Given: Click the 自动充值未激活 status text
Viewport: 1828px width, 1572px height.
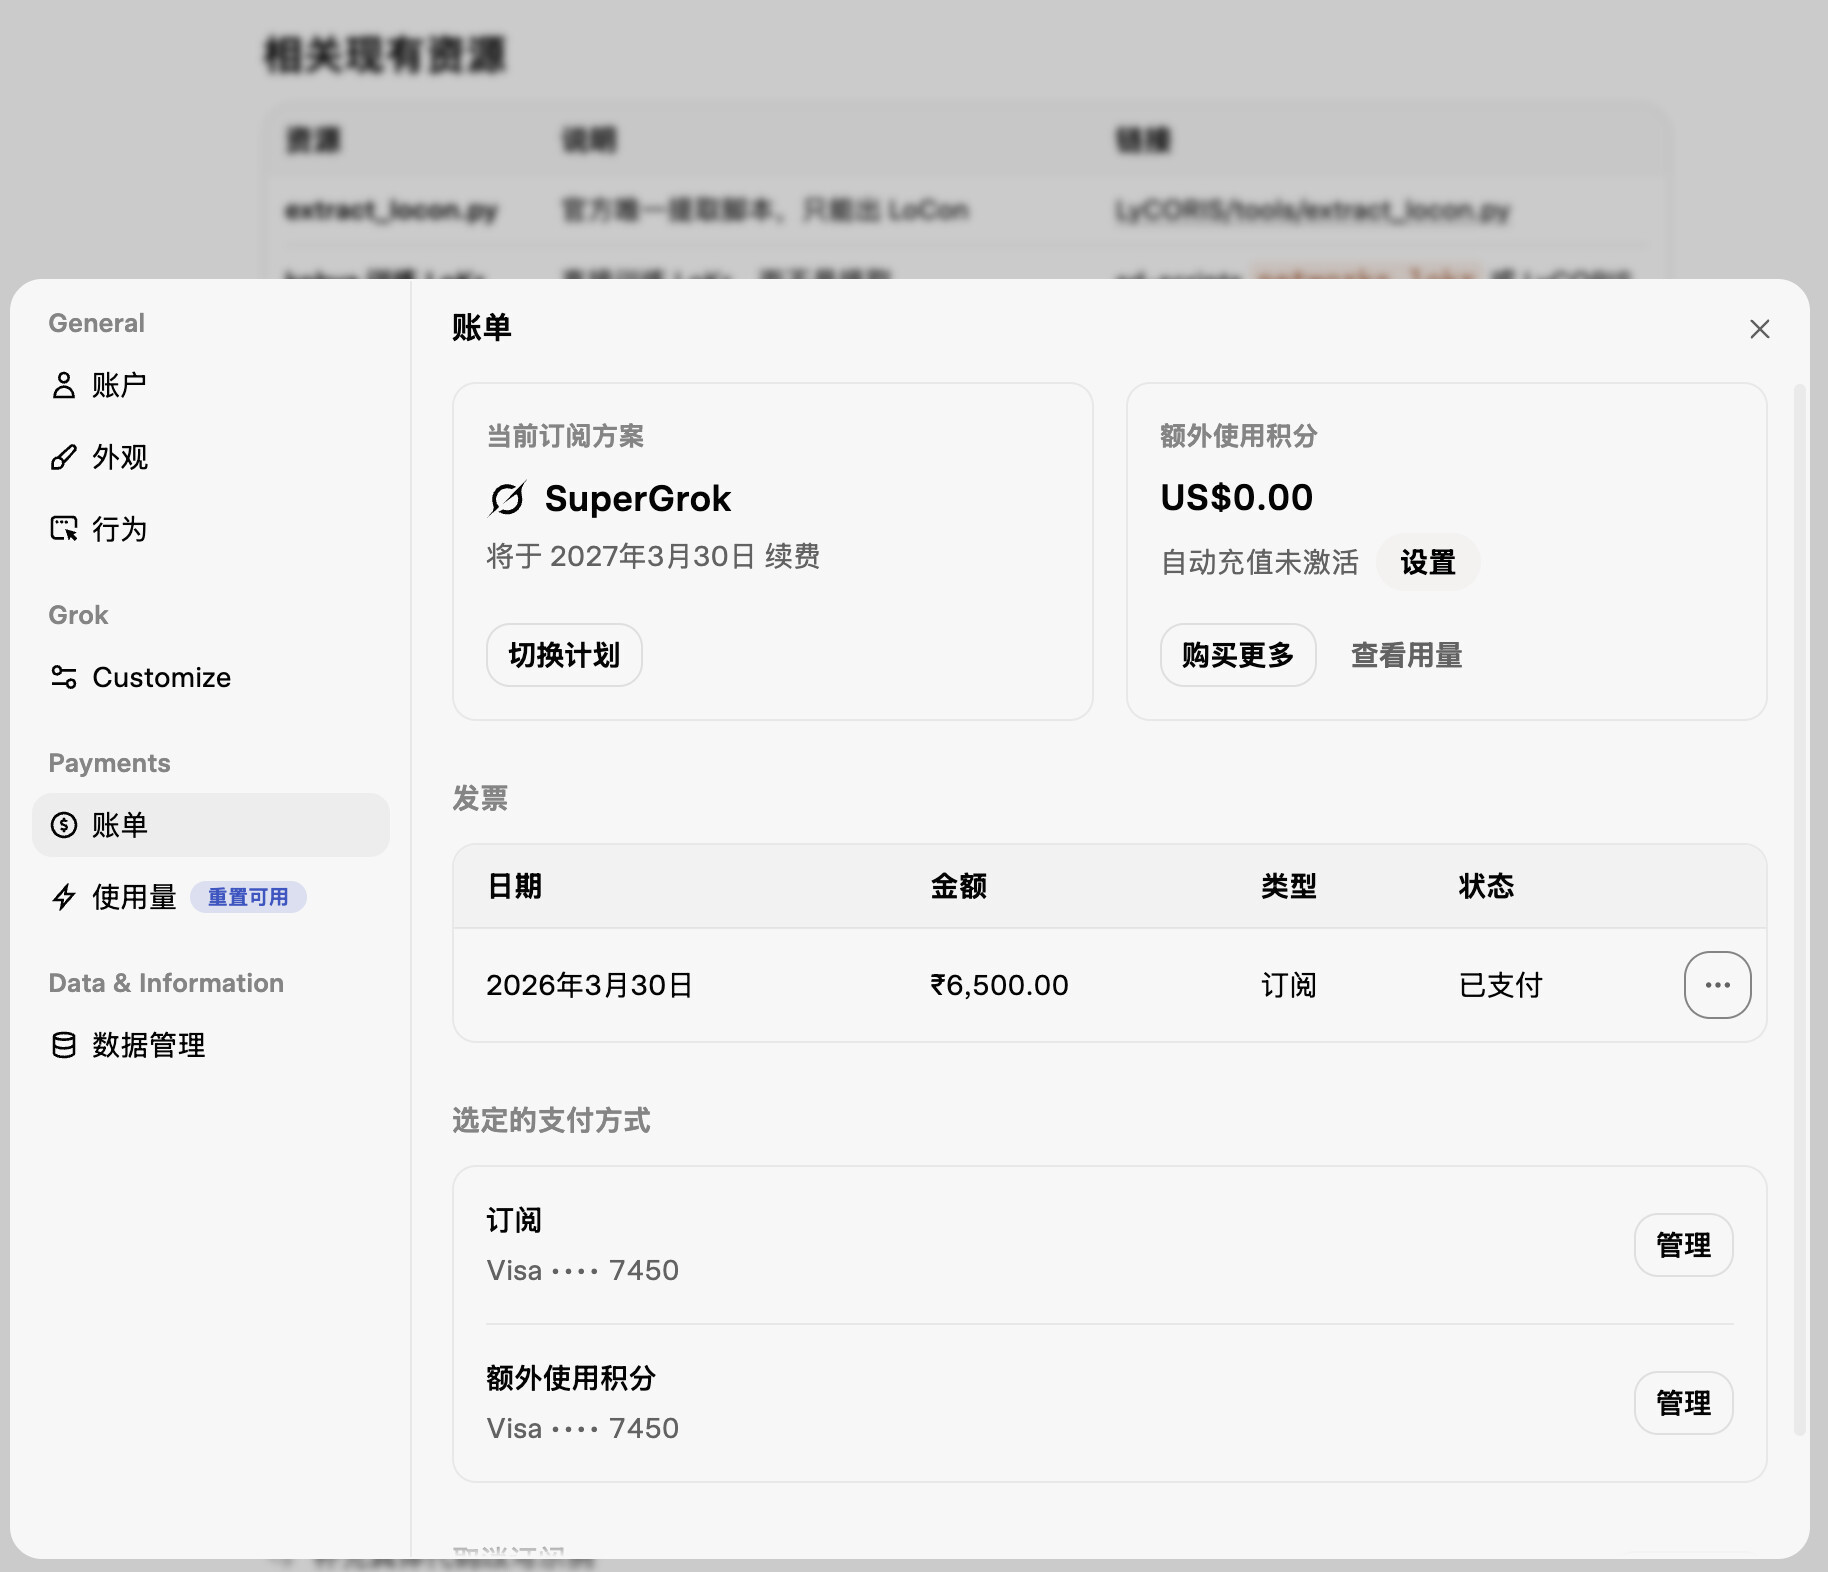Looking at the screenshot, I should (1260, 562).
